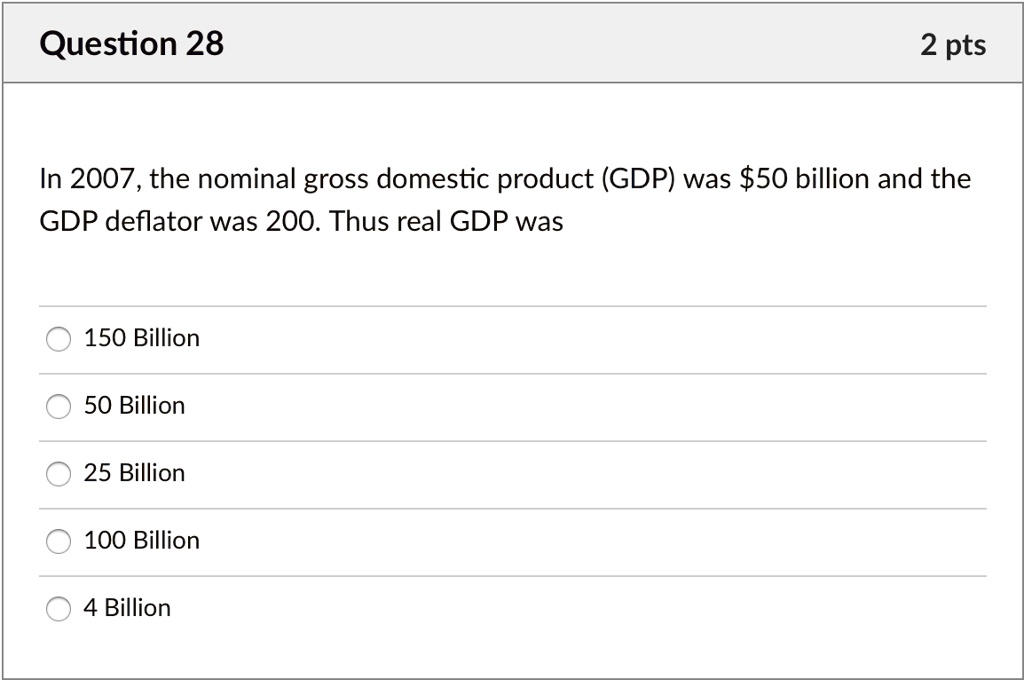The height and width of the screenshot is (680, 1024).
Task: Click the answer label 50 Billion
Action: [x=134, y=406]
